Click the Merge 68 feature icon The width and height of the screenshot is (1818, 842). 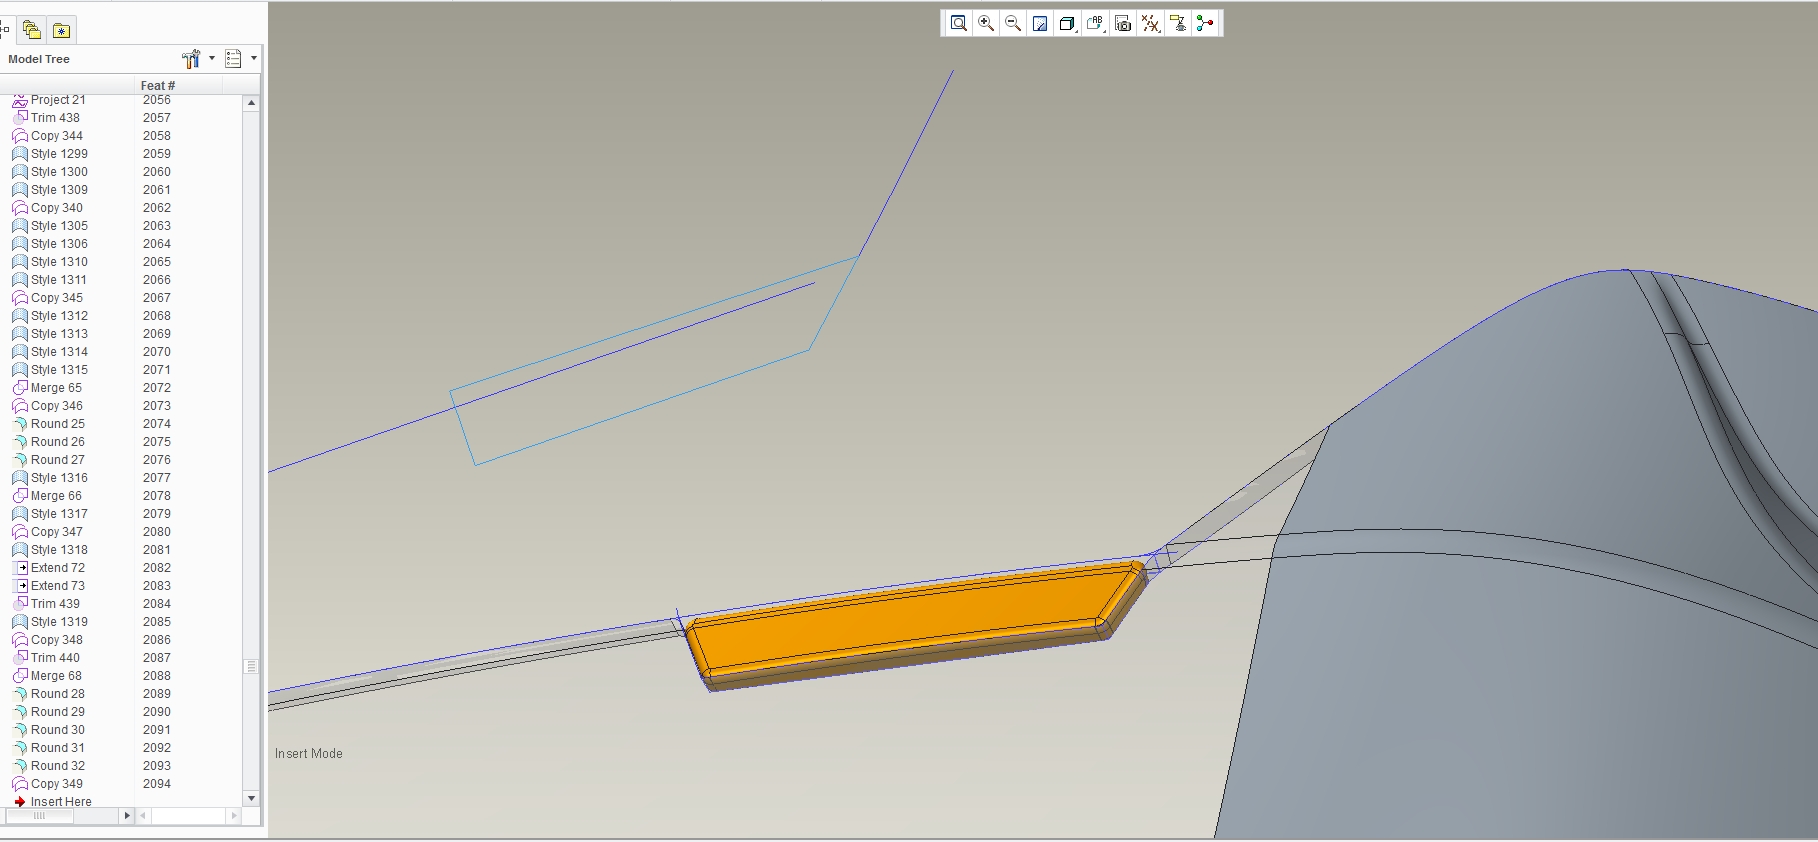pyautogui.click(x=19, y=676)
